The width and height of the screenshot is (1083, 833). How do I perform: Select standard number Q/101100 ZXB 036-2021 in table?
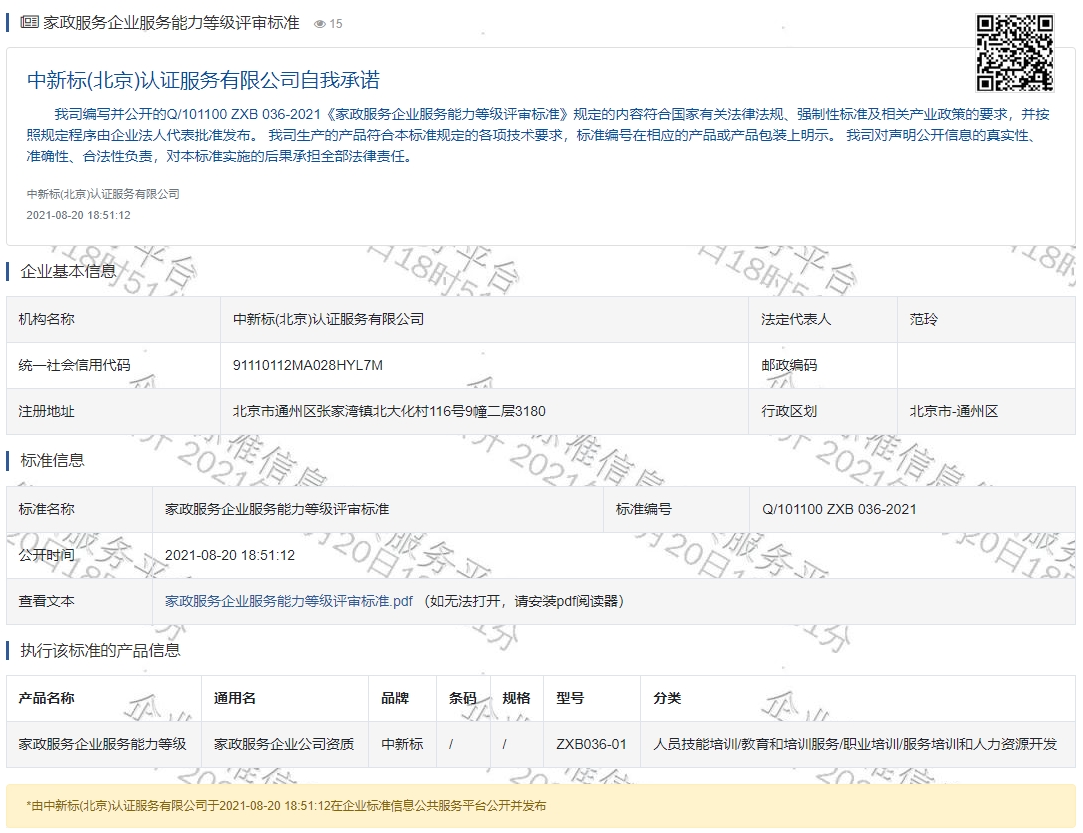coord(839,510)
